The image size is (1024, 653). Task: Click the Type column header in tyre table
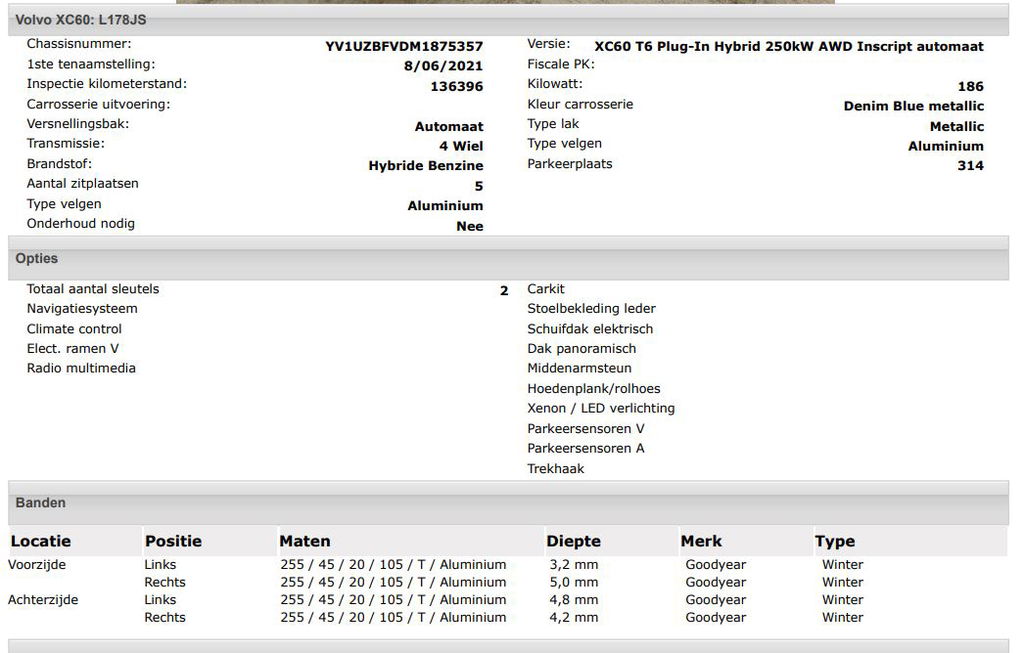[x=834, y=541]
